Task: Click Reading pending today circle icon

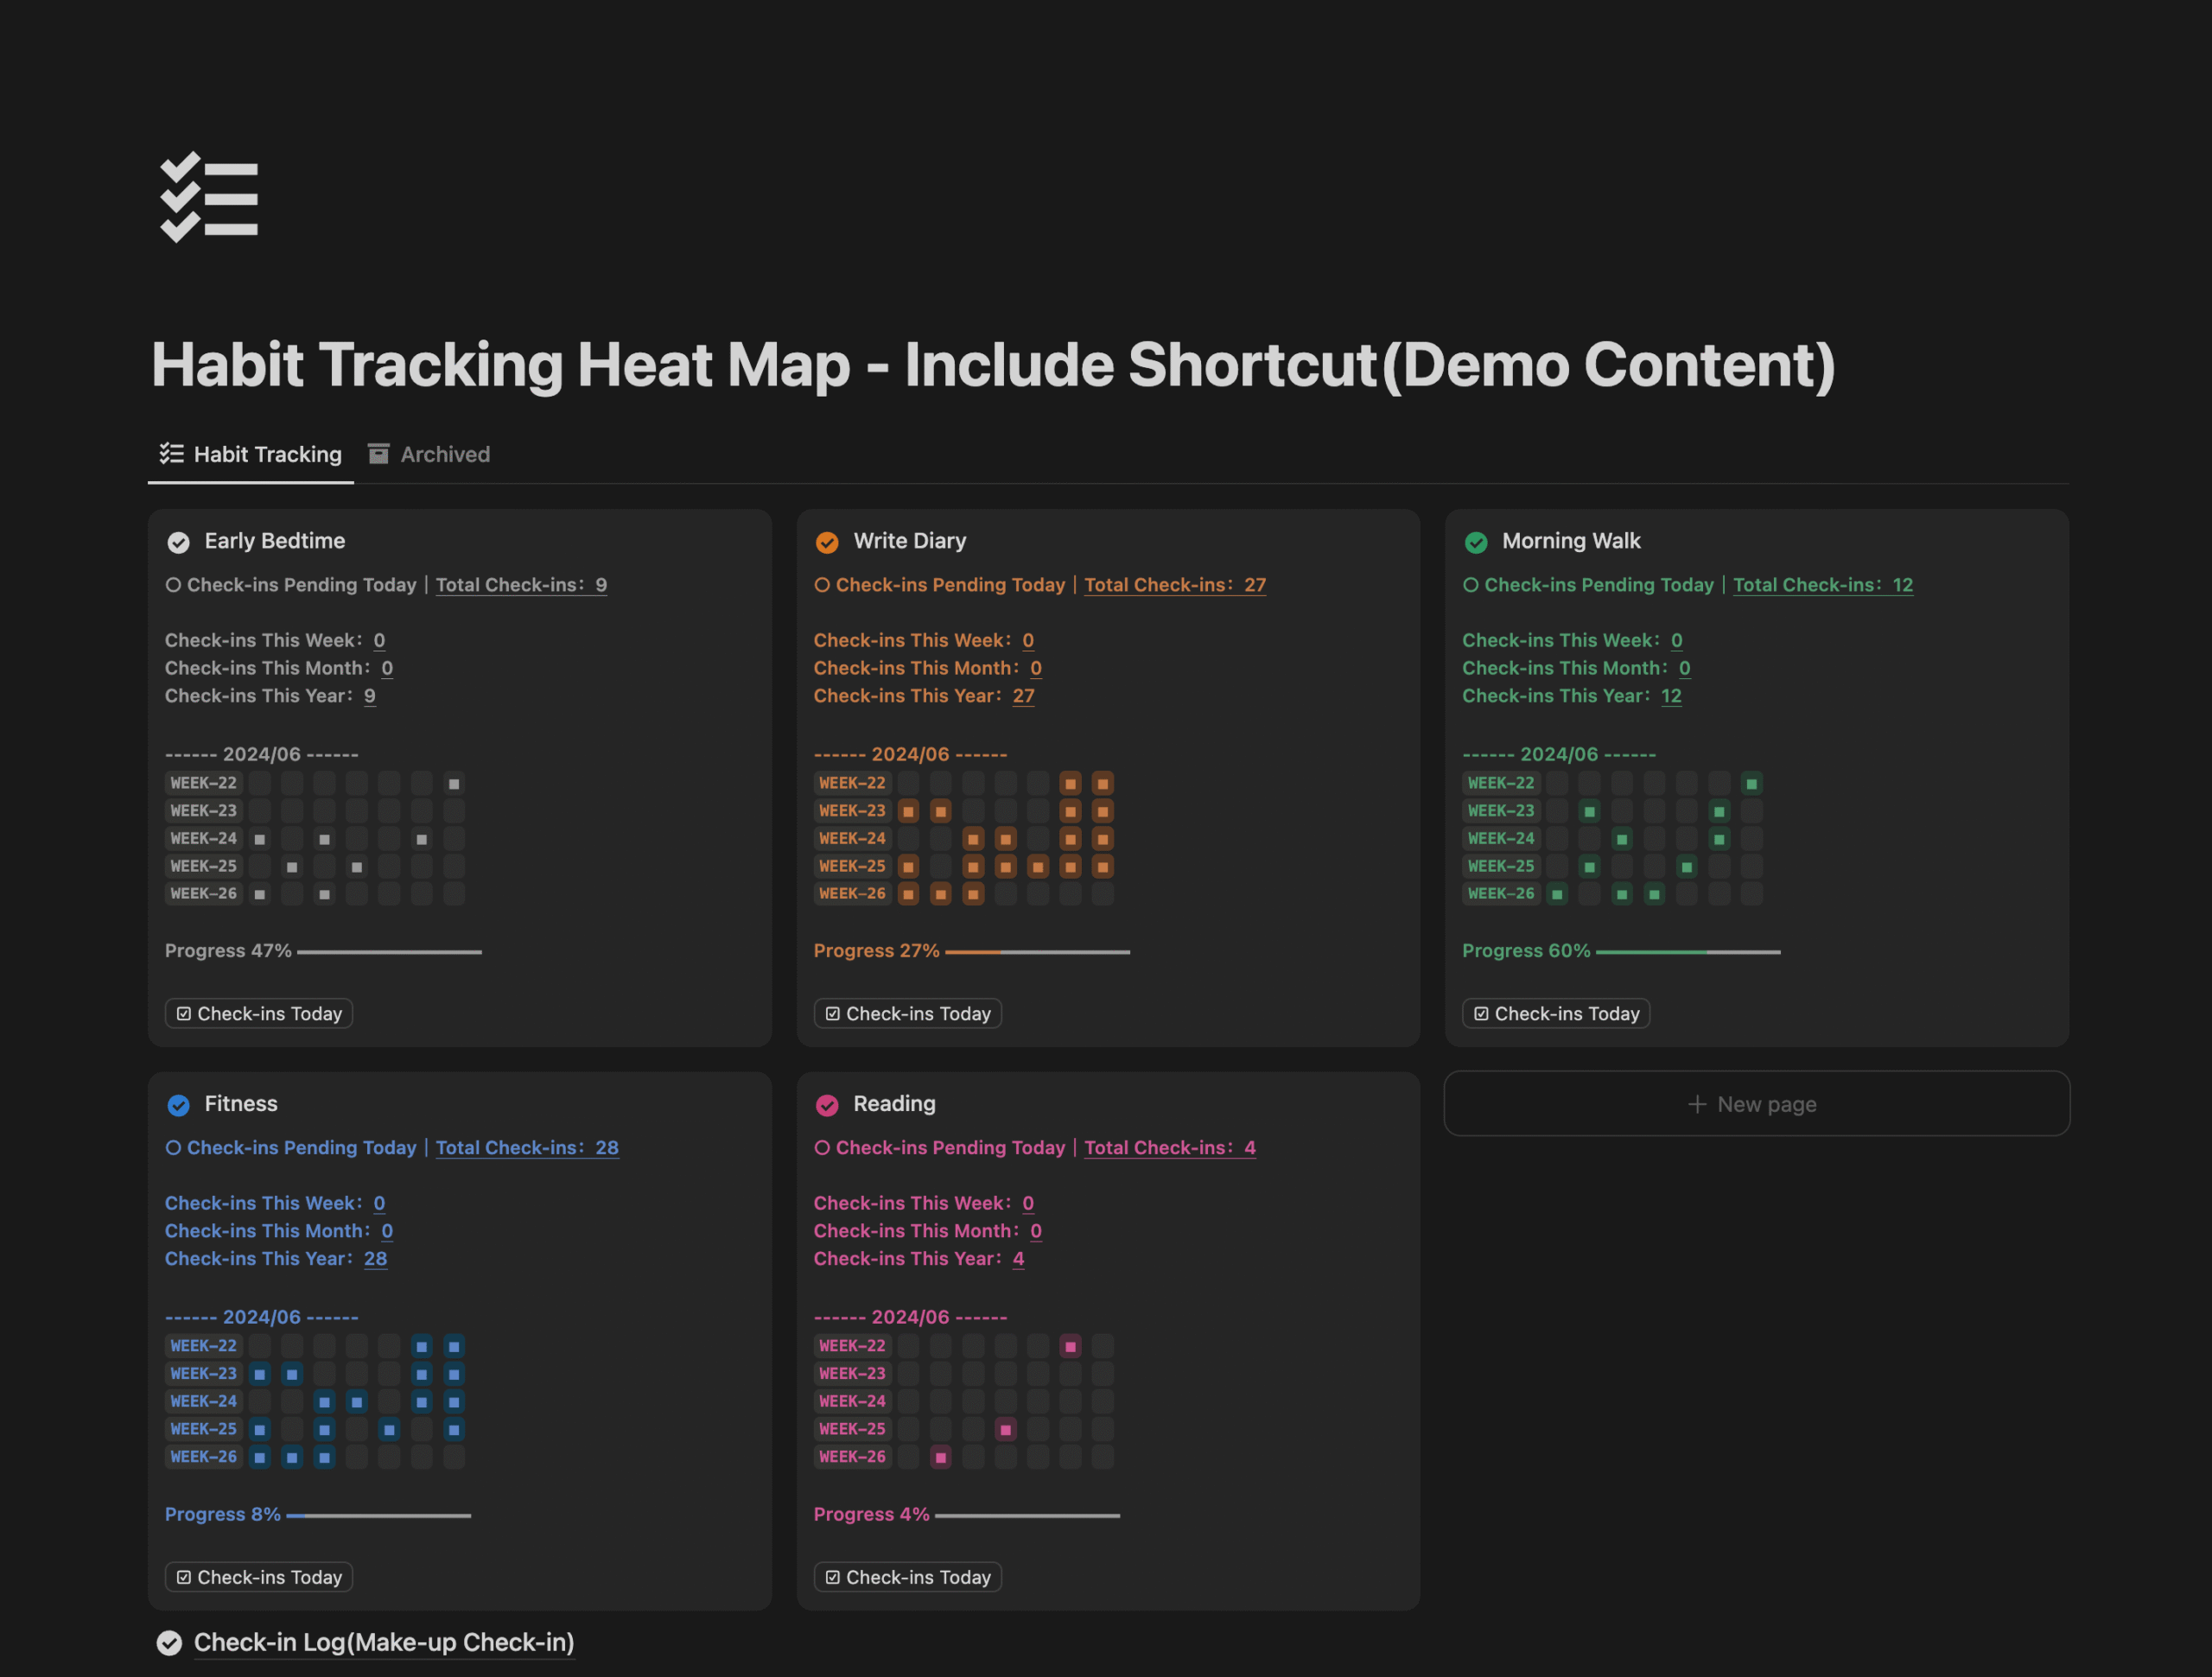Action: pos(822,1148)
